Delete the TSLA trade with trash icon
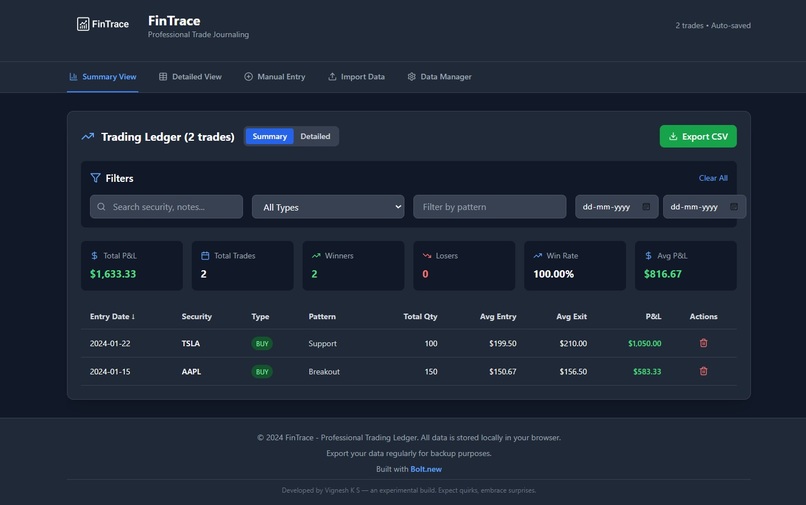Screen dimensions: 806x505 point(704,343)
